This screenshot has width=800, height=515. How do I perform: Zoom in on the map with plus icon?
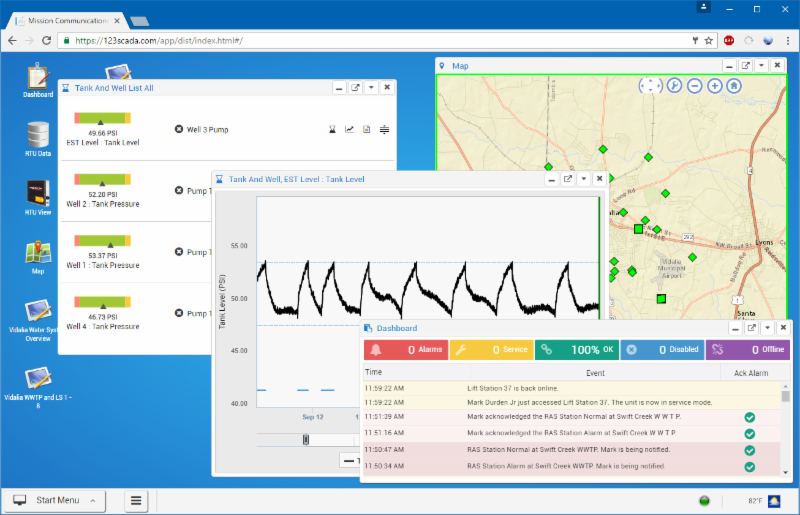(x=715, y=86)
